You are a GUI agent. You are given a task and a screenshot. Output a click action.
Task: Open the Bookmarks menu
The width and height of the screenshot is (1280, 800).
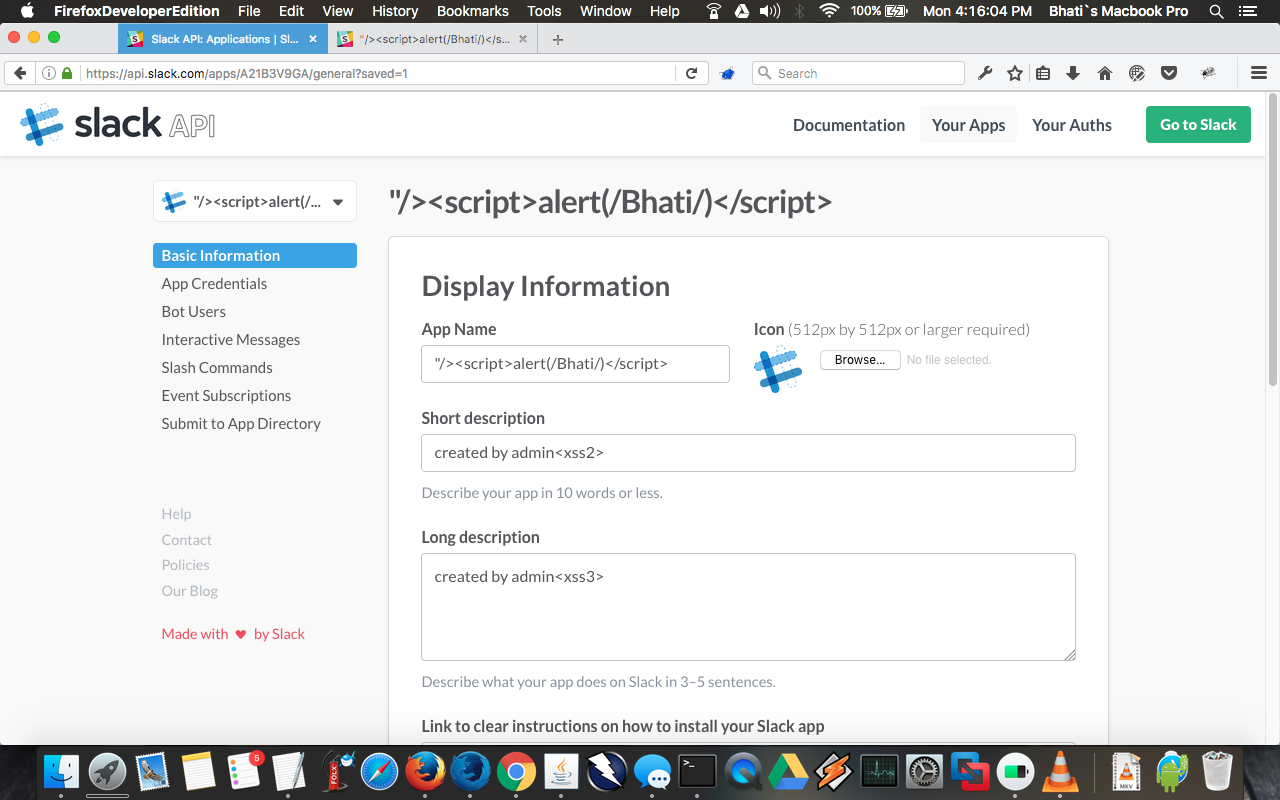click(473, 11)
